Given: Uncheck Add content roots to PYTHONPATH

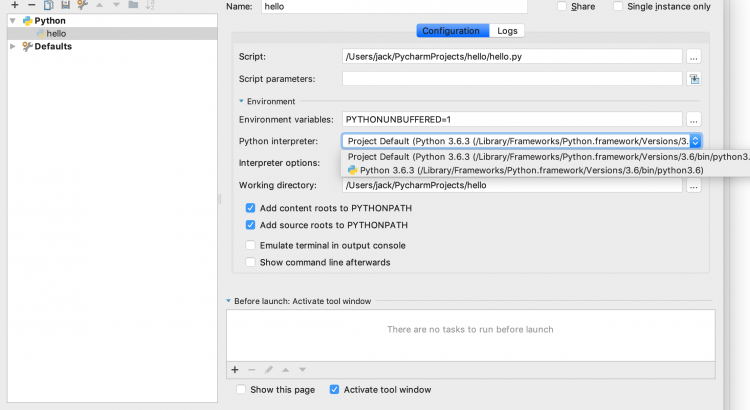Looking at the screenshot, I should click(251, 208).
